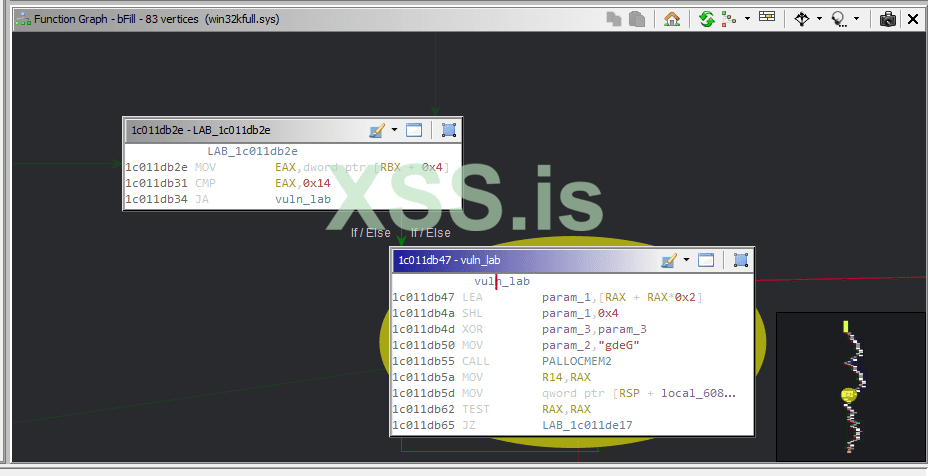This screenshot has height=476, width=928.
Task: Click the vuln_lab label at the top of the second block
Action: [x=502, y=281]
